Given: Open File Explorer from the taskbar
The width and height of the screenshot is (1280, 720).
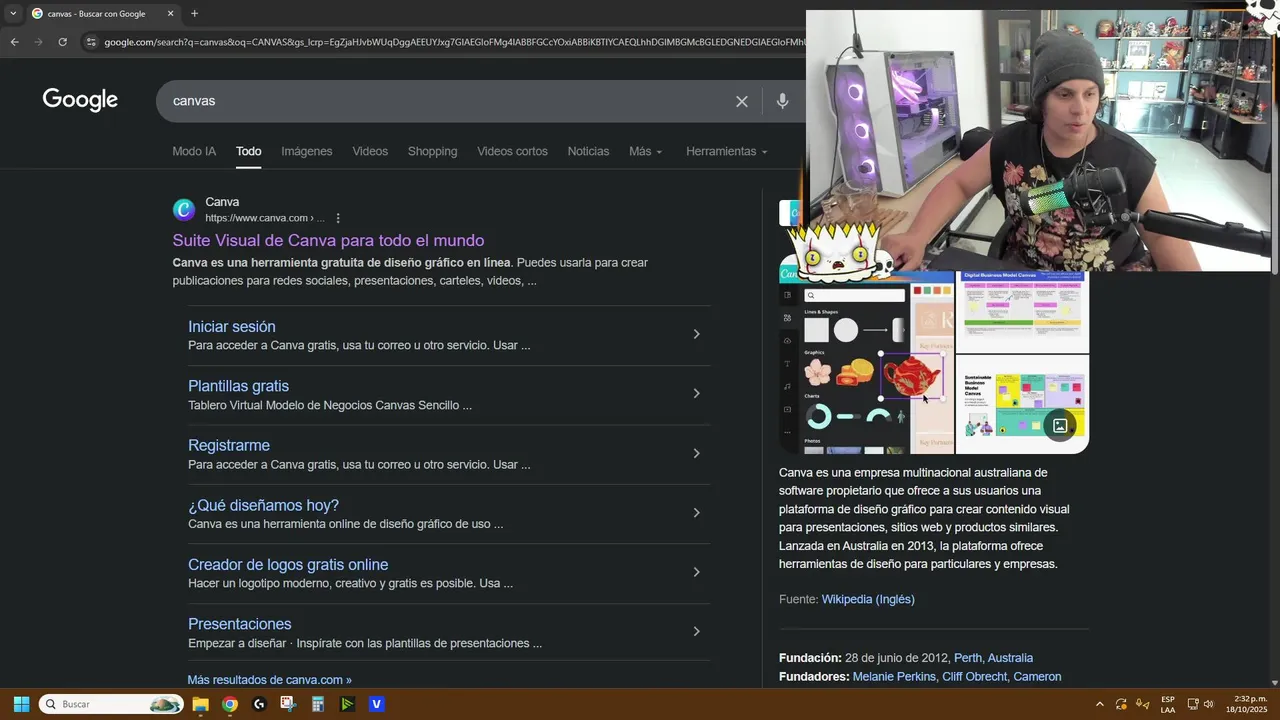Looking at the screenshot, I should (x=200, y=704).
